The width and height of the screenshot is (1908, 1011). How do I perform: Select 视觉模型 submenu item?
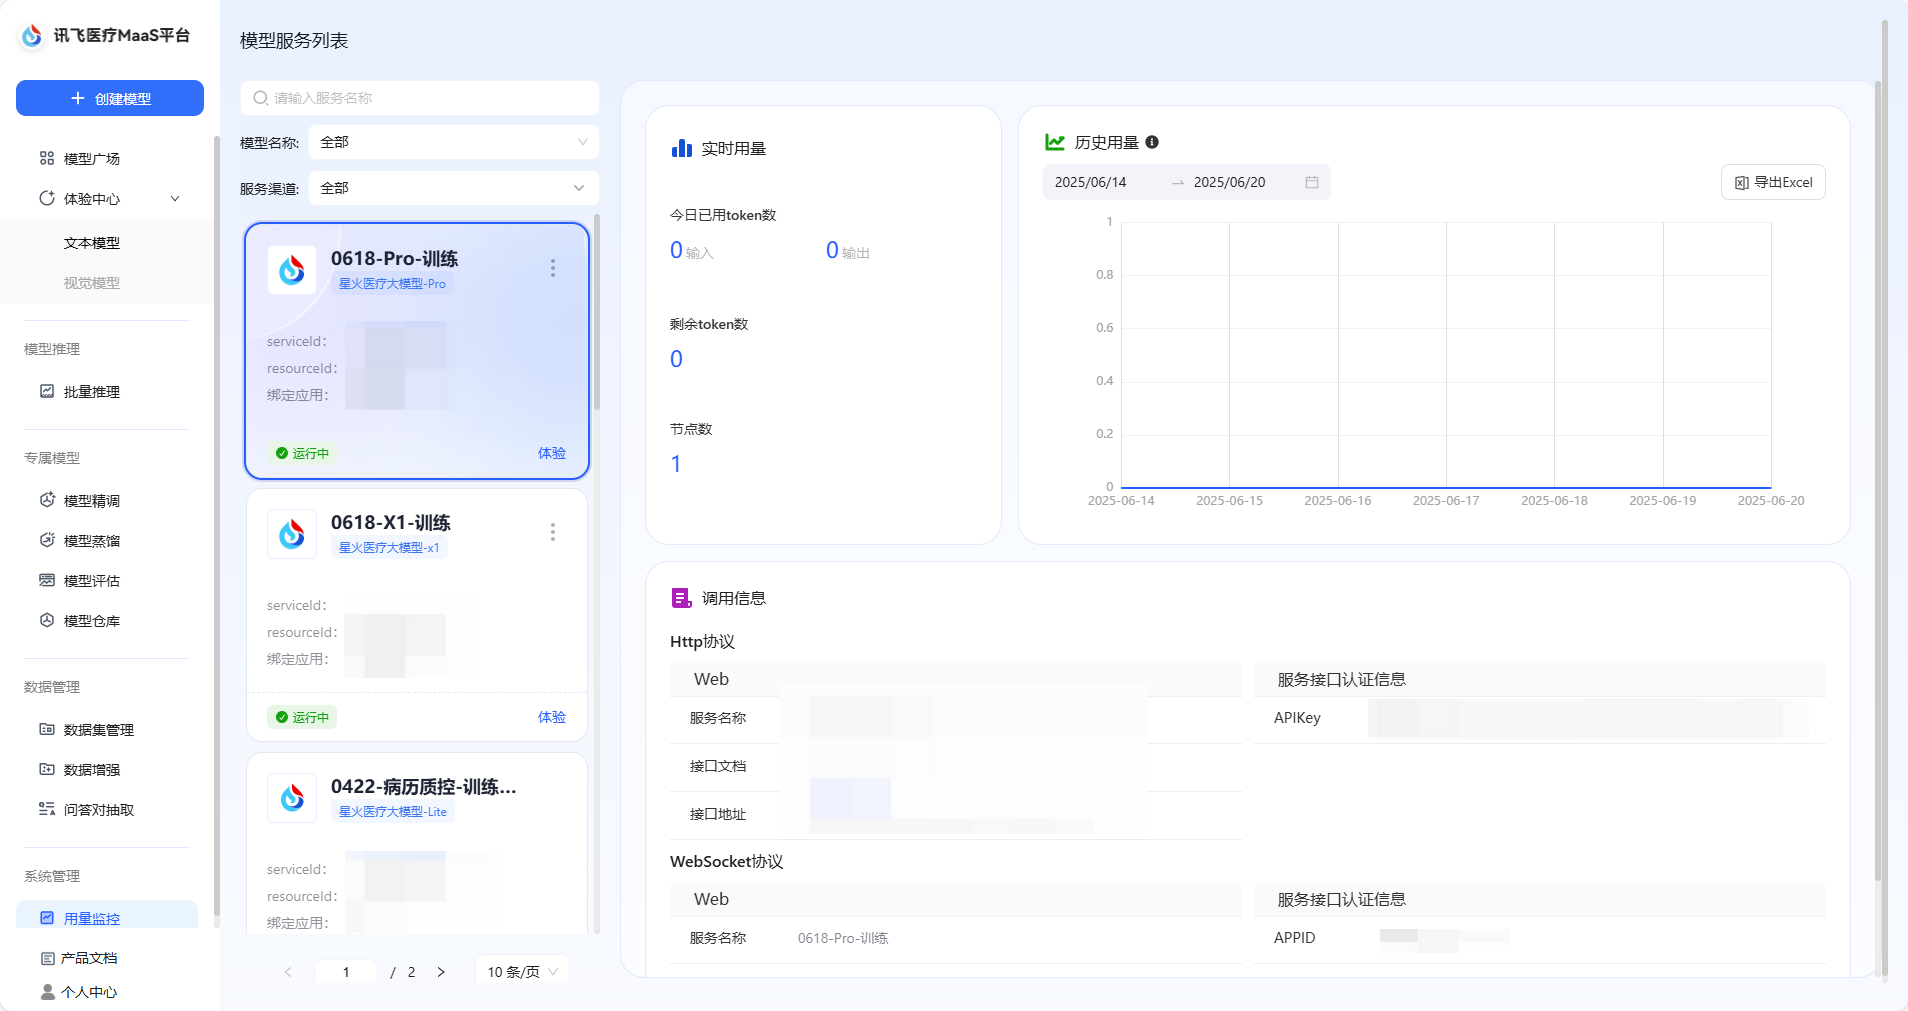(x=91, y=283)
